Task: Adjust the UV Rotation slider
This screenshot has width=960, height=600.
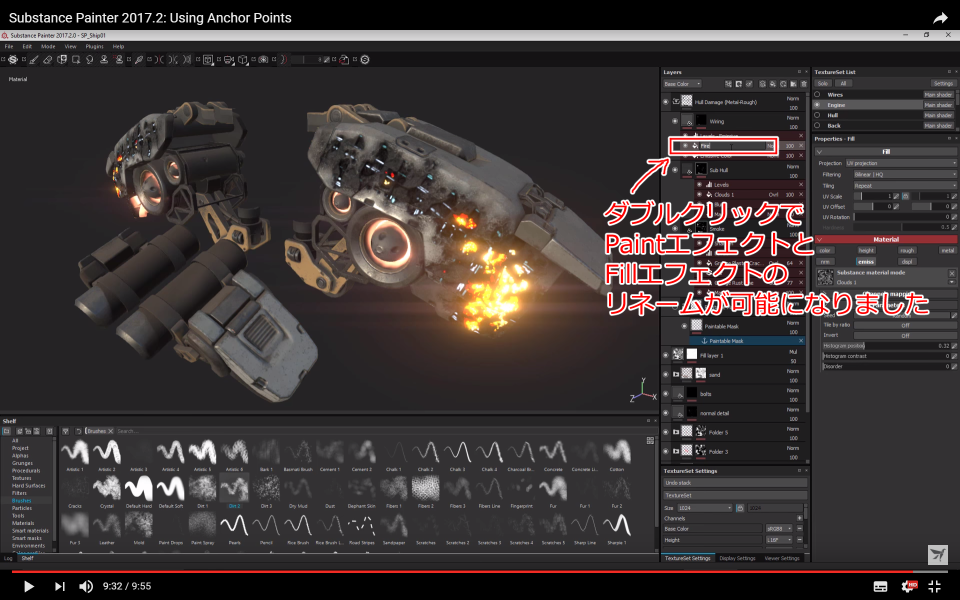Action: (x=901, y=217)
